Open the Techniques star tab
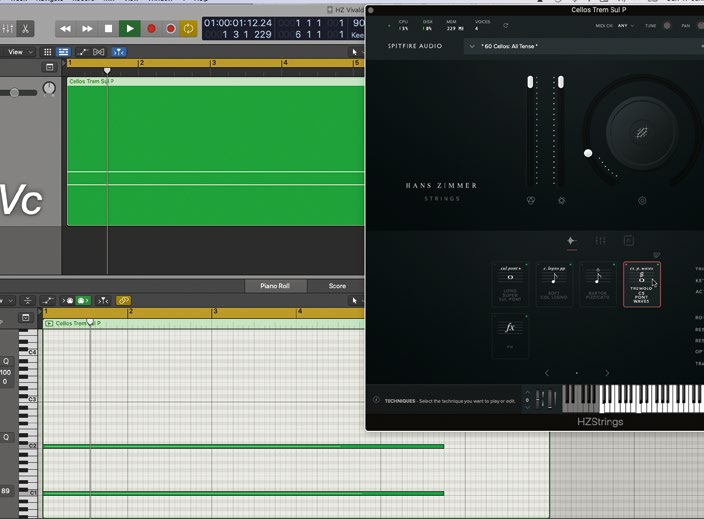704x519 pixels. coord(571,241)
